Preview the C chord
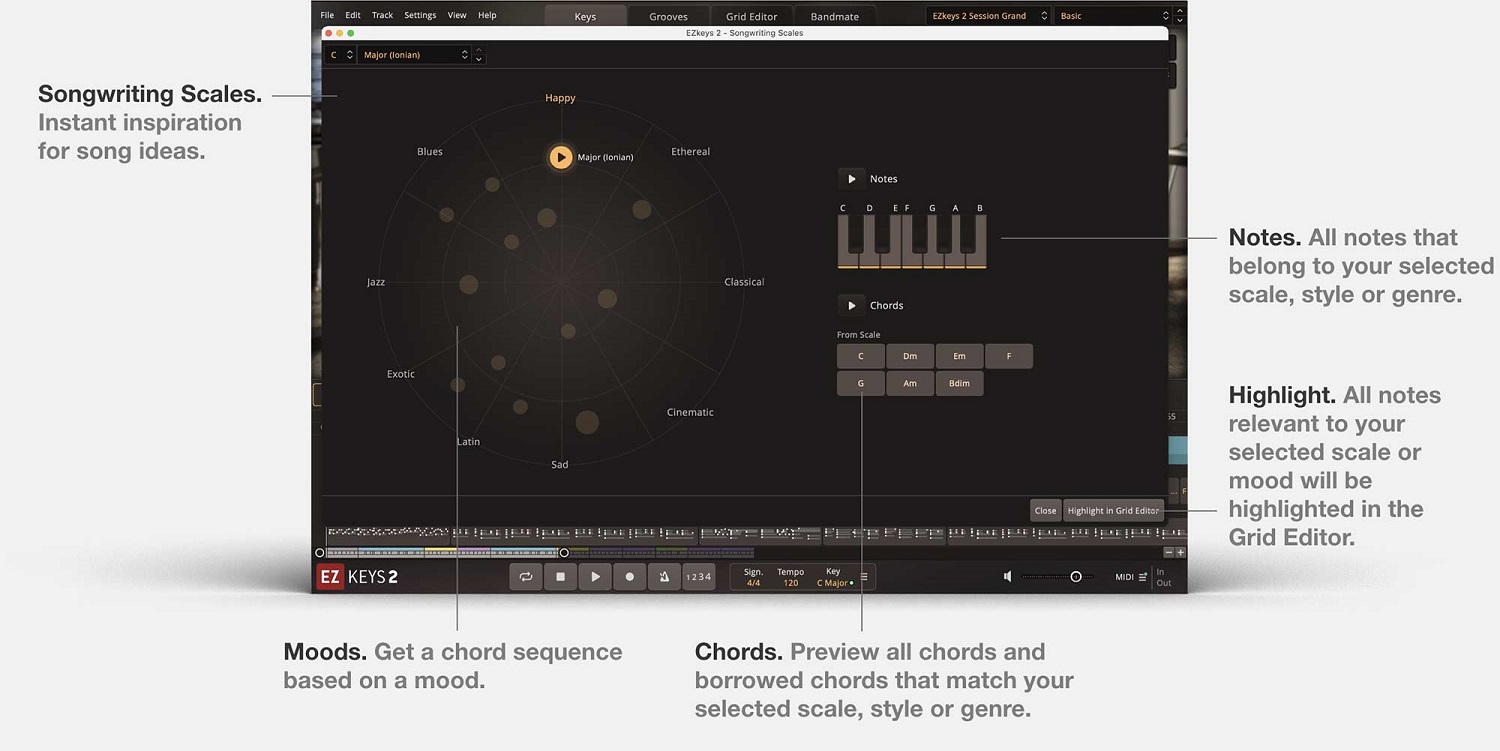 (x=861, y=356)
